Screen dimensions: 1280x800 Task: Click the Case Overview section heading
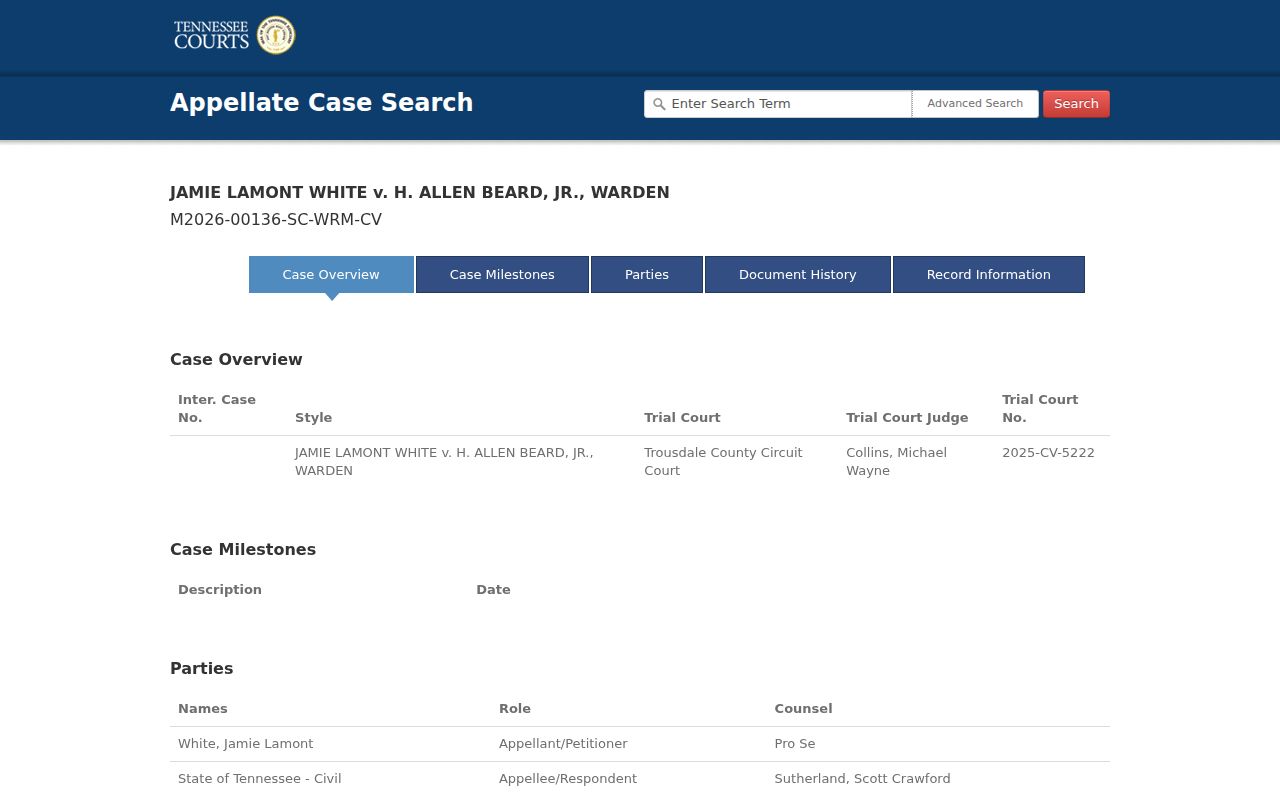236,360
